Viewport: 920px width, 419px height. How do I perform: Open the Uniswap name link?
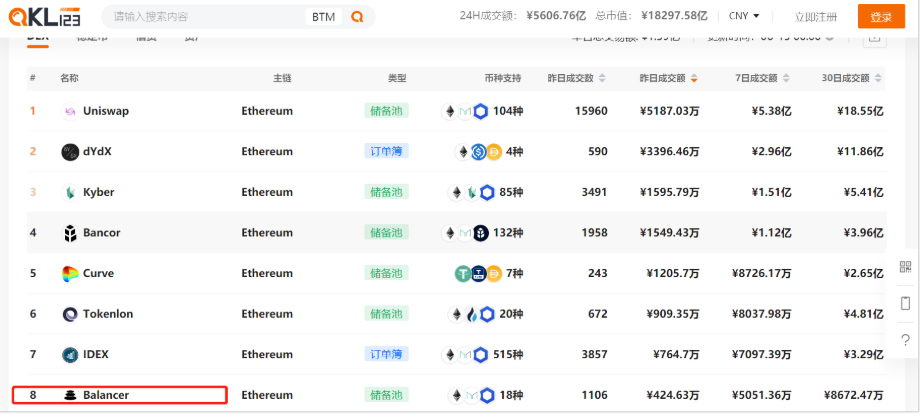[x=106, y=111]
